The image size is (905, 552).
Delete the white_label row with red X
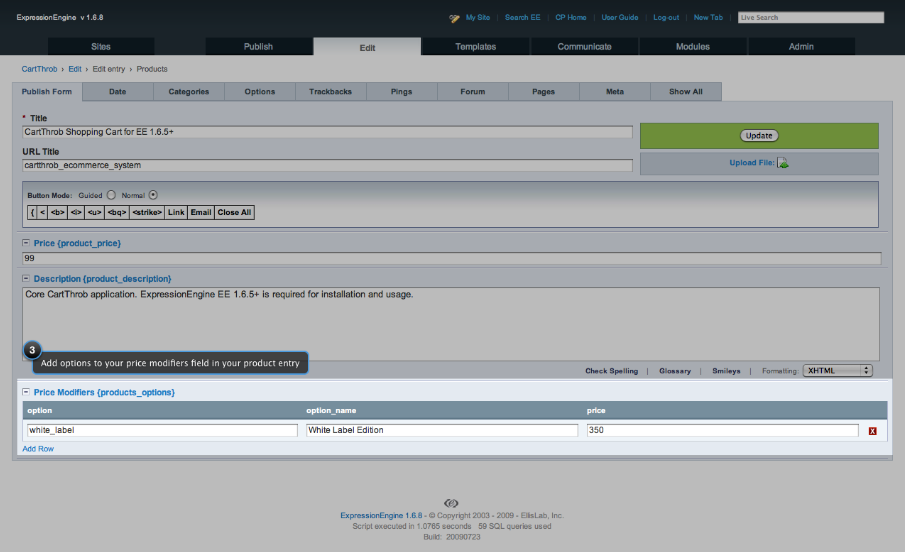coord(872,431)
